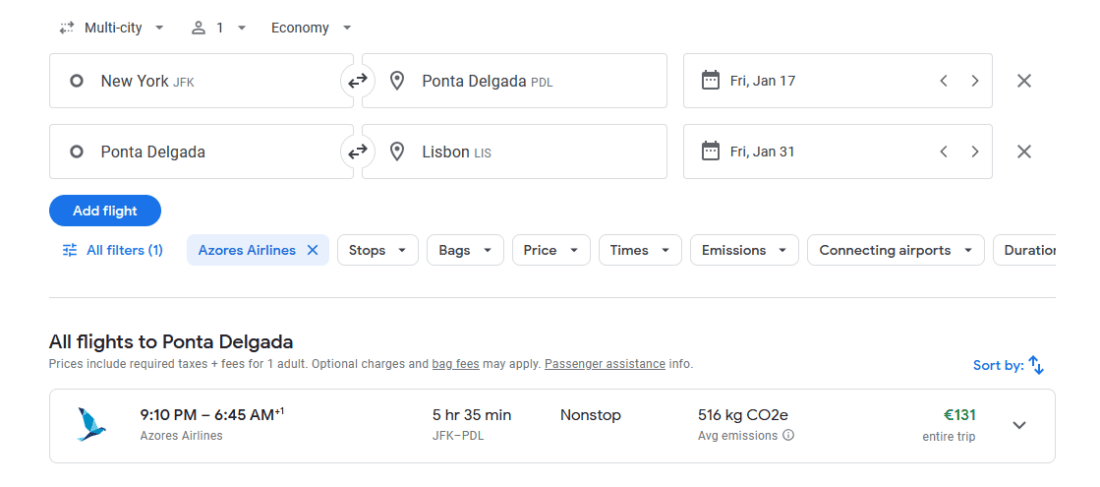This screenshot has height=487, width=1100.
Task: Expand the Azores Airlines flight details
Action: pos(1019,425)
